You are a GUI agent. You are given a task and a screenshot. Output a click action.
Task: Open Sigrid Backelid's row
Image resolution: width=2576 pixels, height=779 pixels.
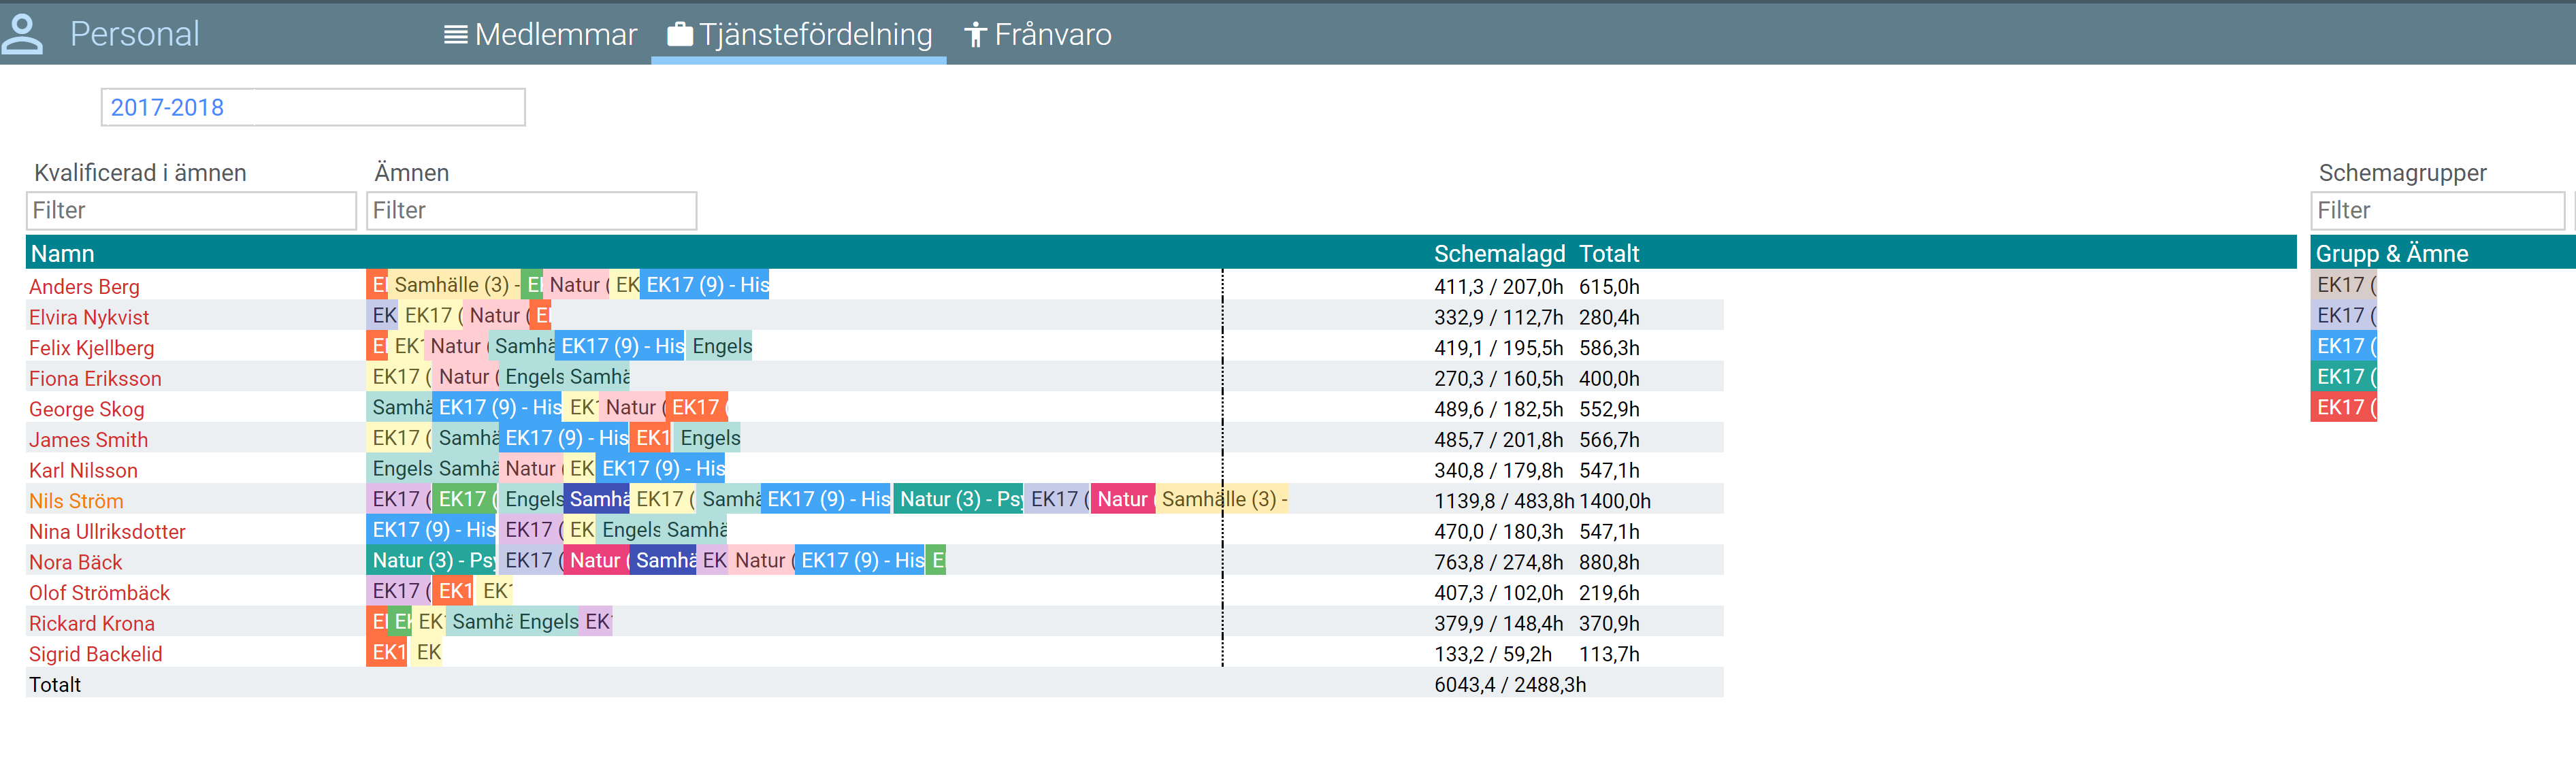95,654
